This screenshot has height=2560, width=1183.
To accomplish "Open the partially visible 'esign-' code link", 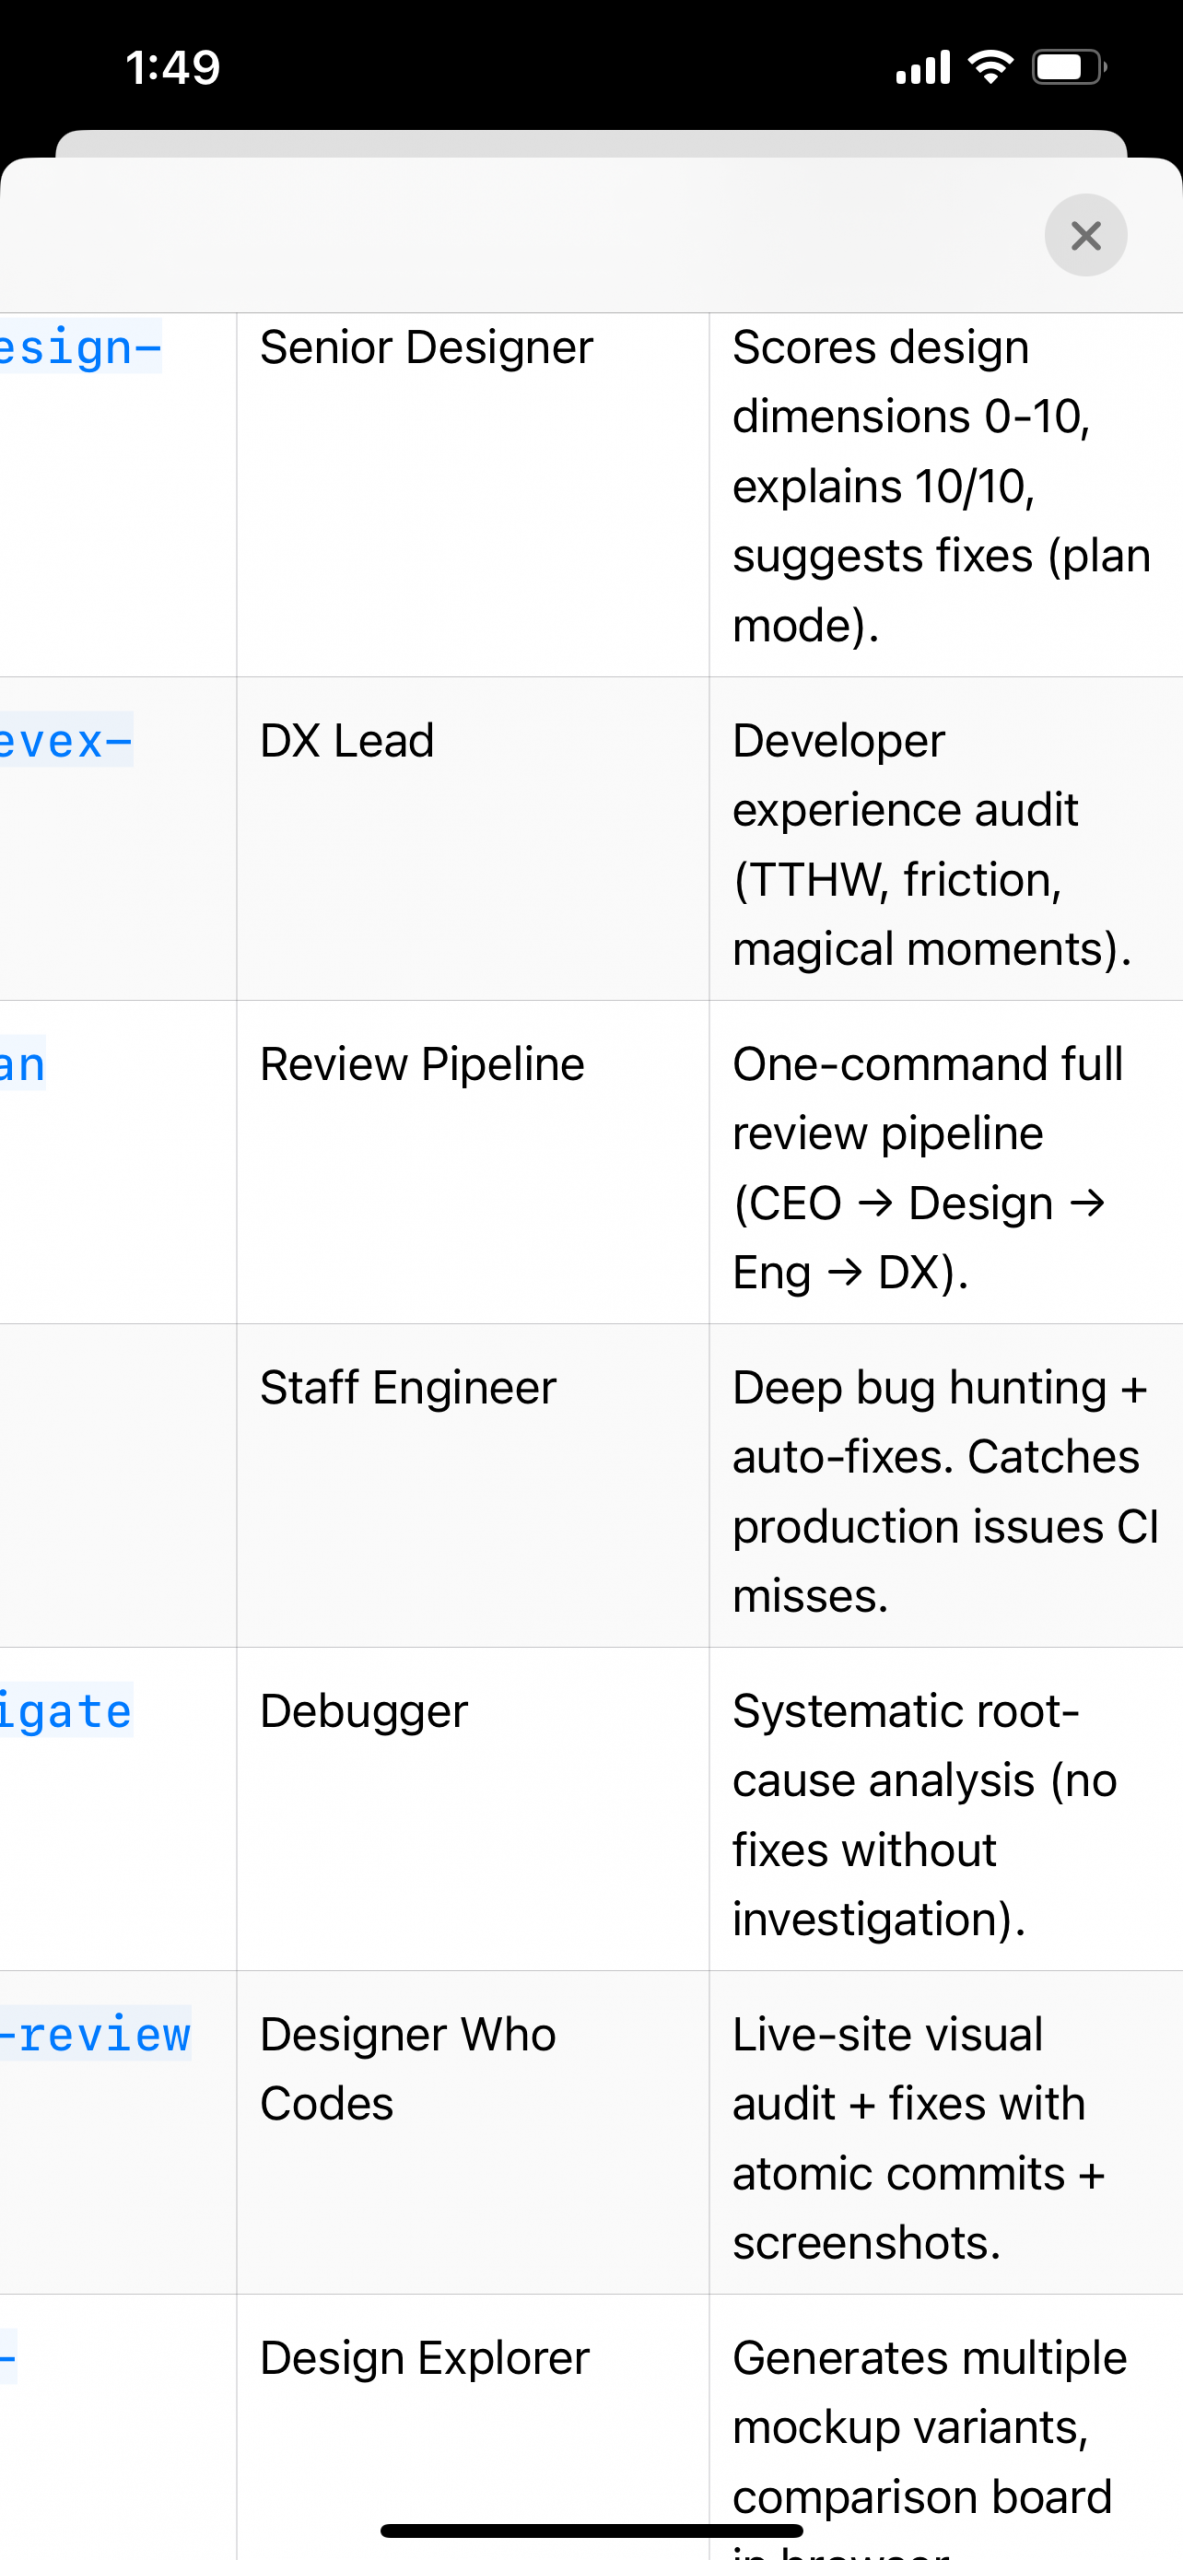I will [x=80, y=348].
